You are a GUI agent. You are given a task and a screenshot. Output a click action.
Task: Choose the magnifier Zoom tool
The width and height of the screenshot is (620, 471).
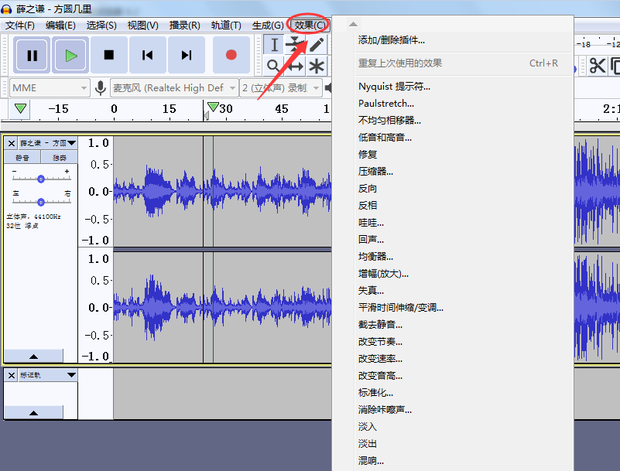(274, 66)
